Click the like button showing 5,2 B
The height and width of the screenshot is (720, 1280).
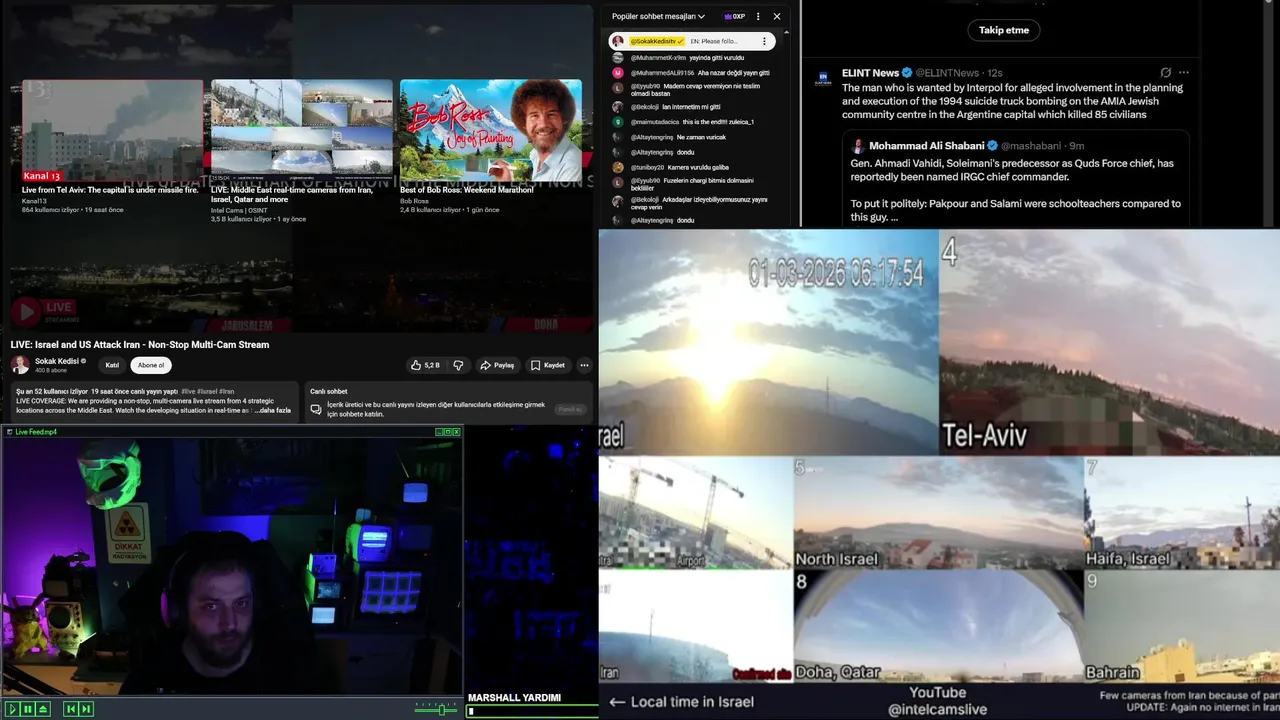(425, 365)
